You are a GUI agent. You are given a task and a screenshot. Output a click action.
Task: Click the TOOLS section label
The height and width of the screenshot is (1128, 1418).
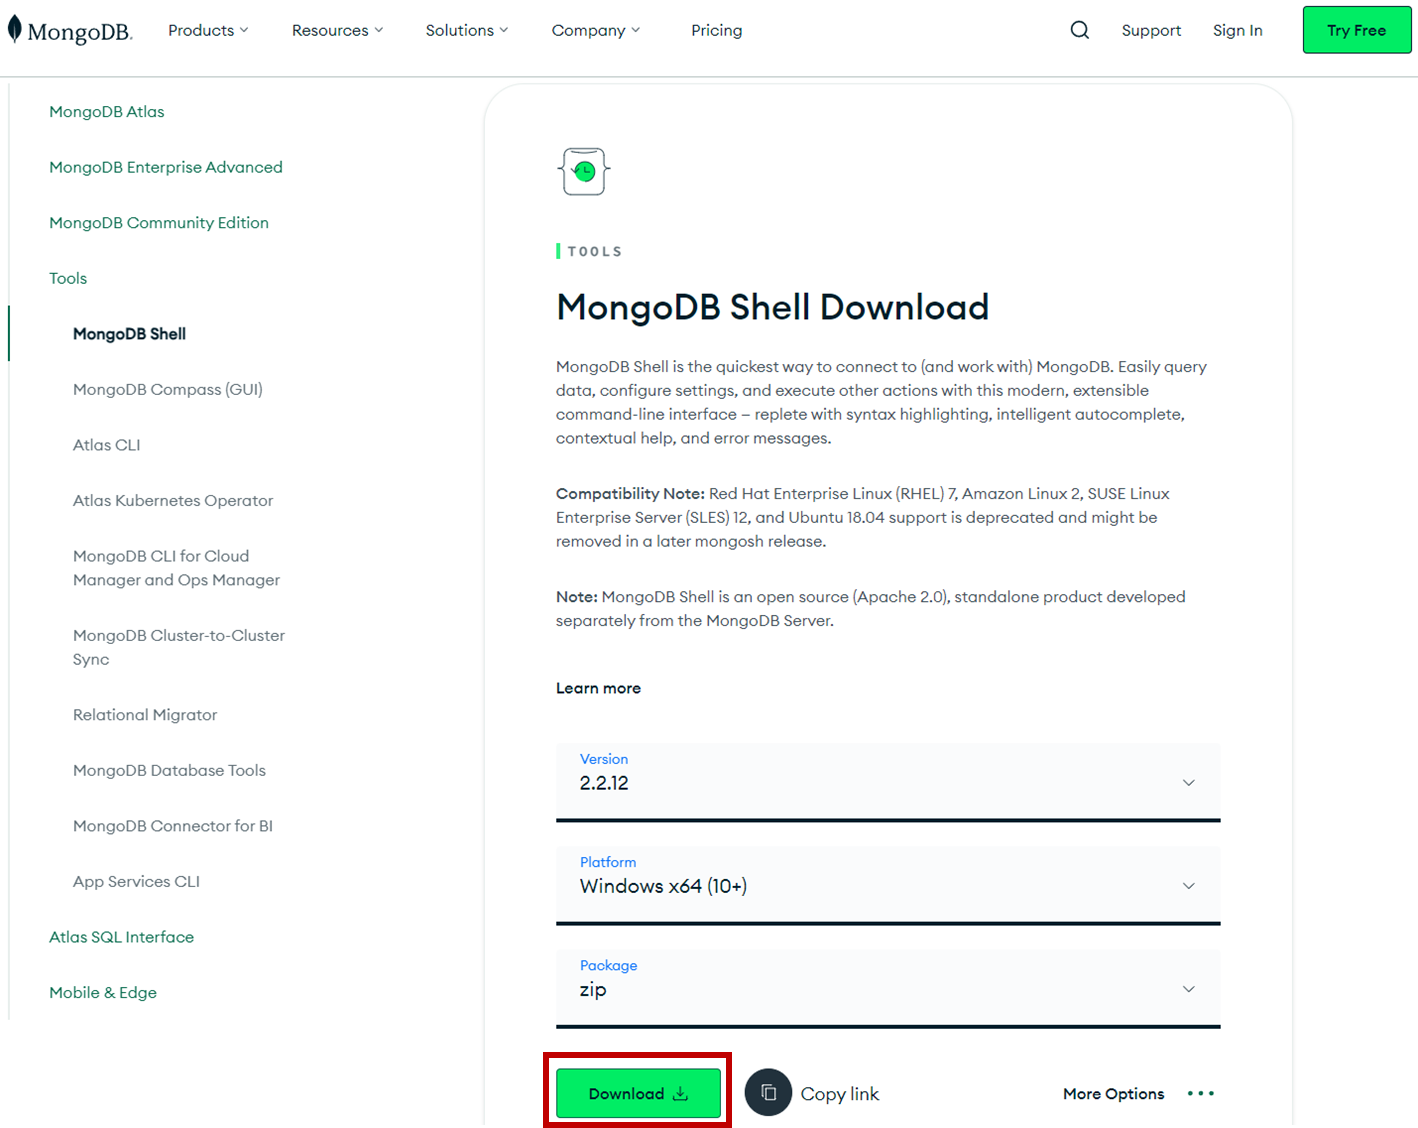595,251
